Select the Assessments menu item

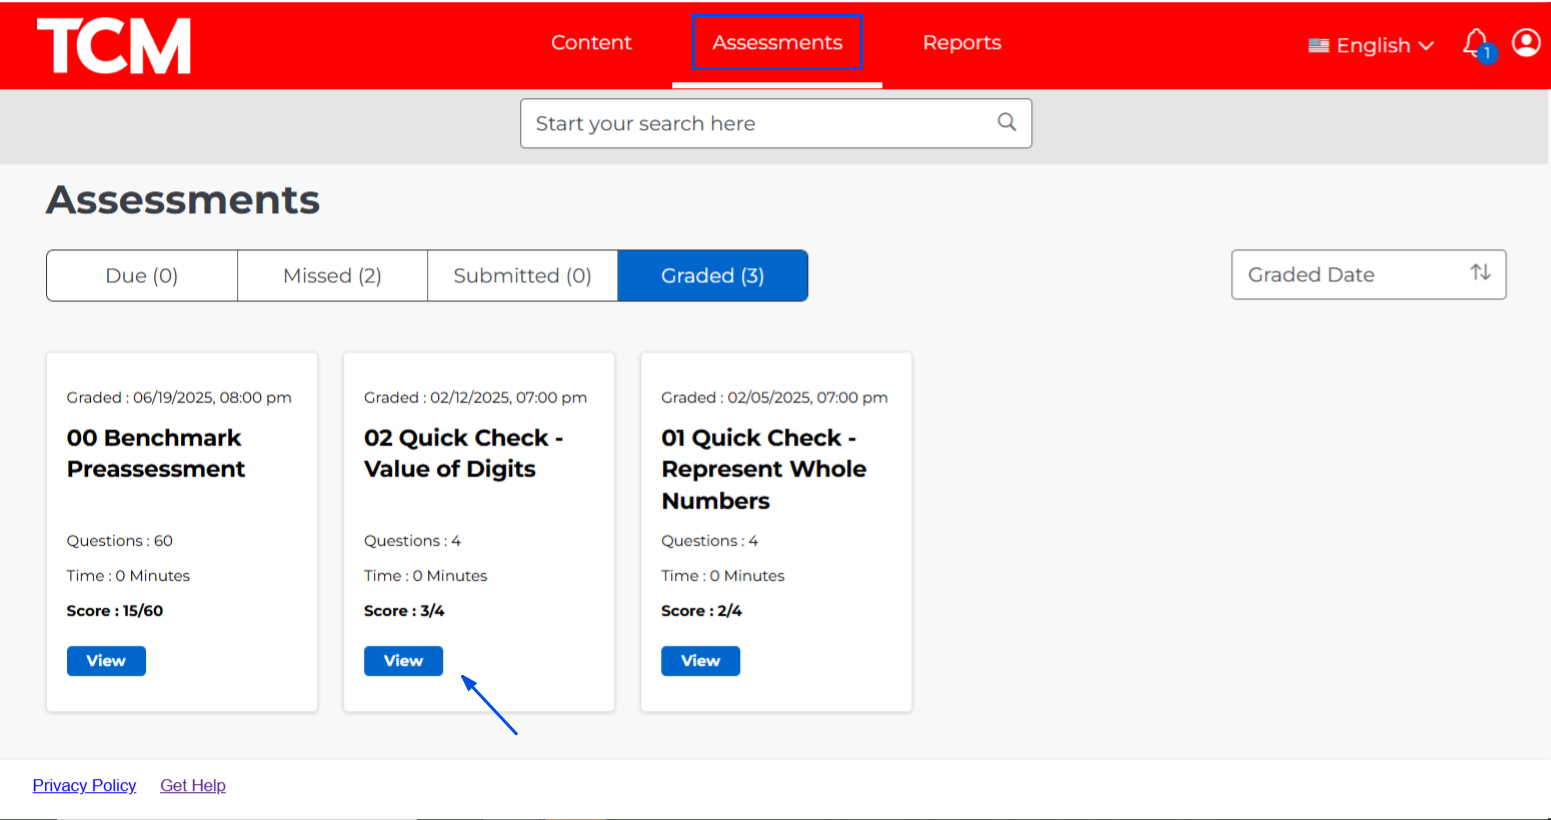click(777, 43)
